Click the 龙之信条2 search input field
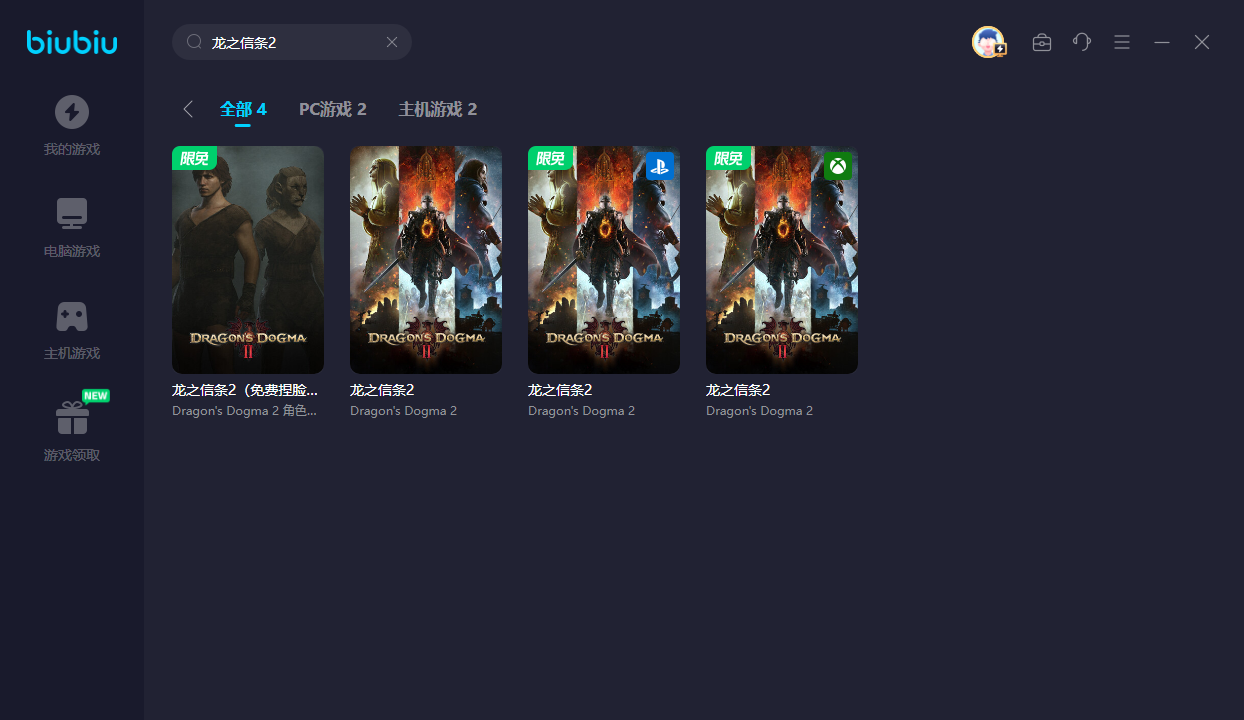Image resolution: width=1244 pixels, height=720 pixels. [290, 42]
